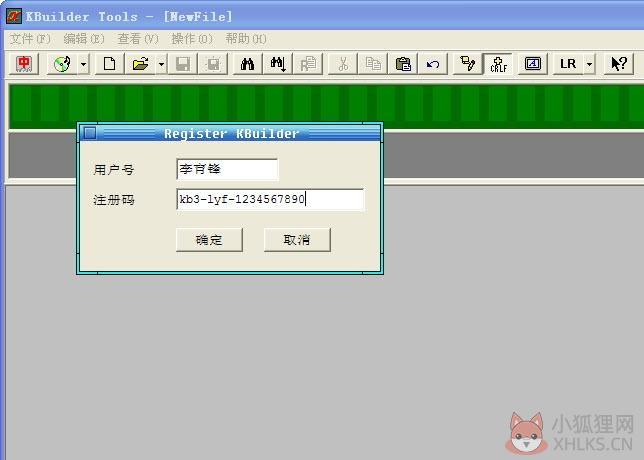Image resolution: width=644 pixels, height=460 pixels.
Task: Click the edit pencil tool icon
Action: click(x=467, y=64)
